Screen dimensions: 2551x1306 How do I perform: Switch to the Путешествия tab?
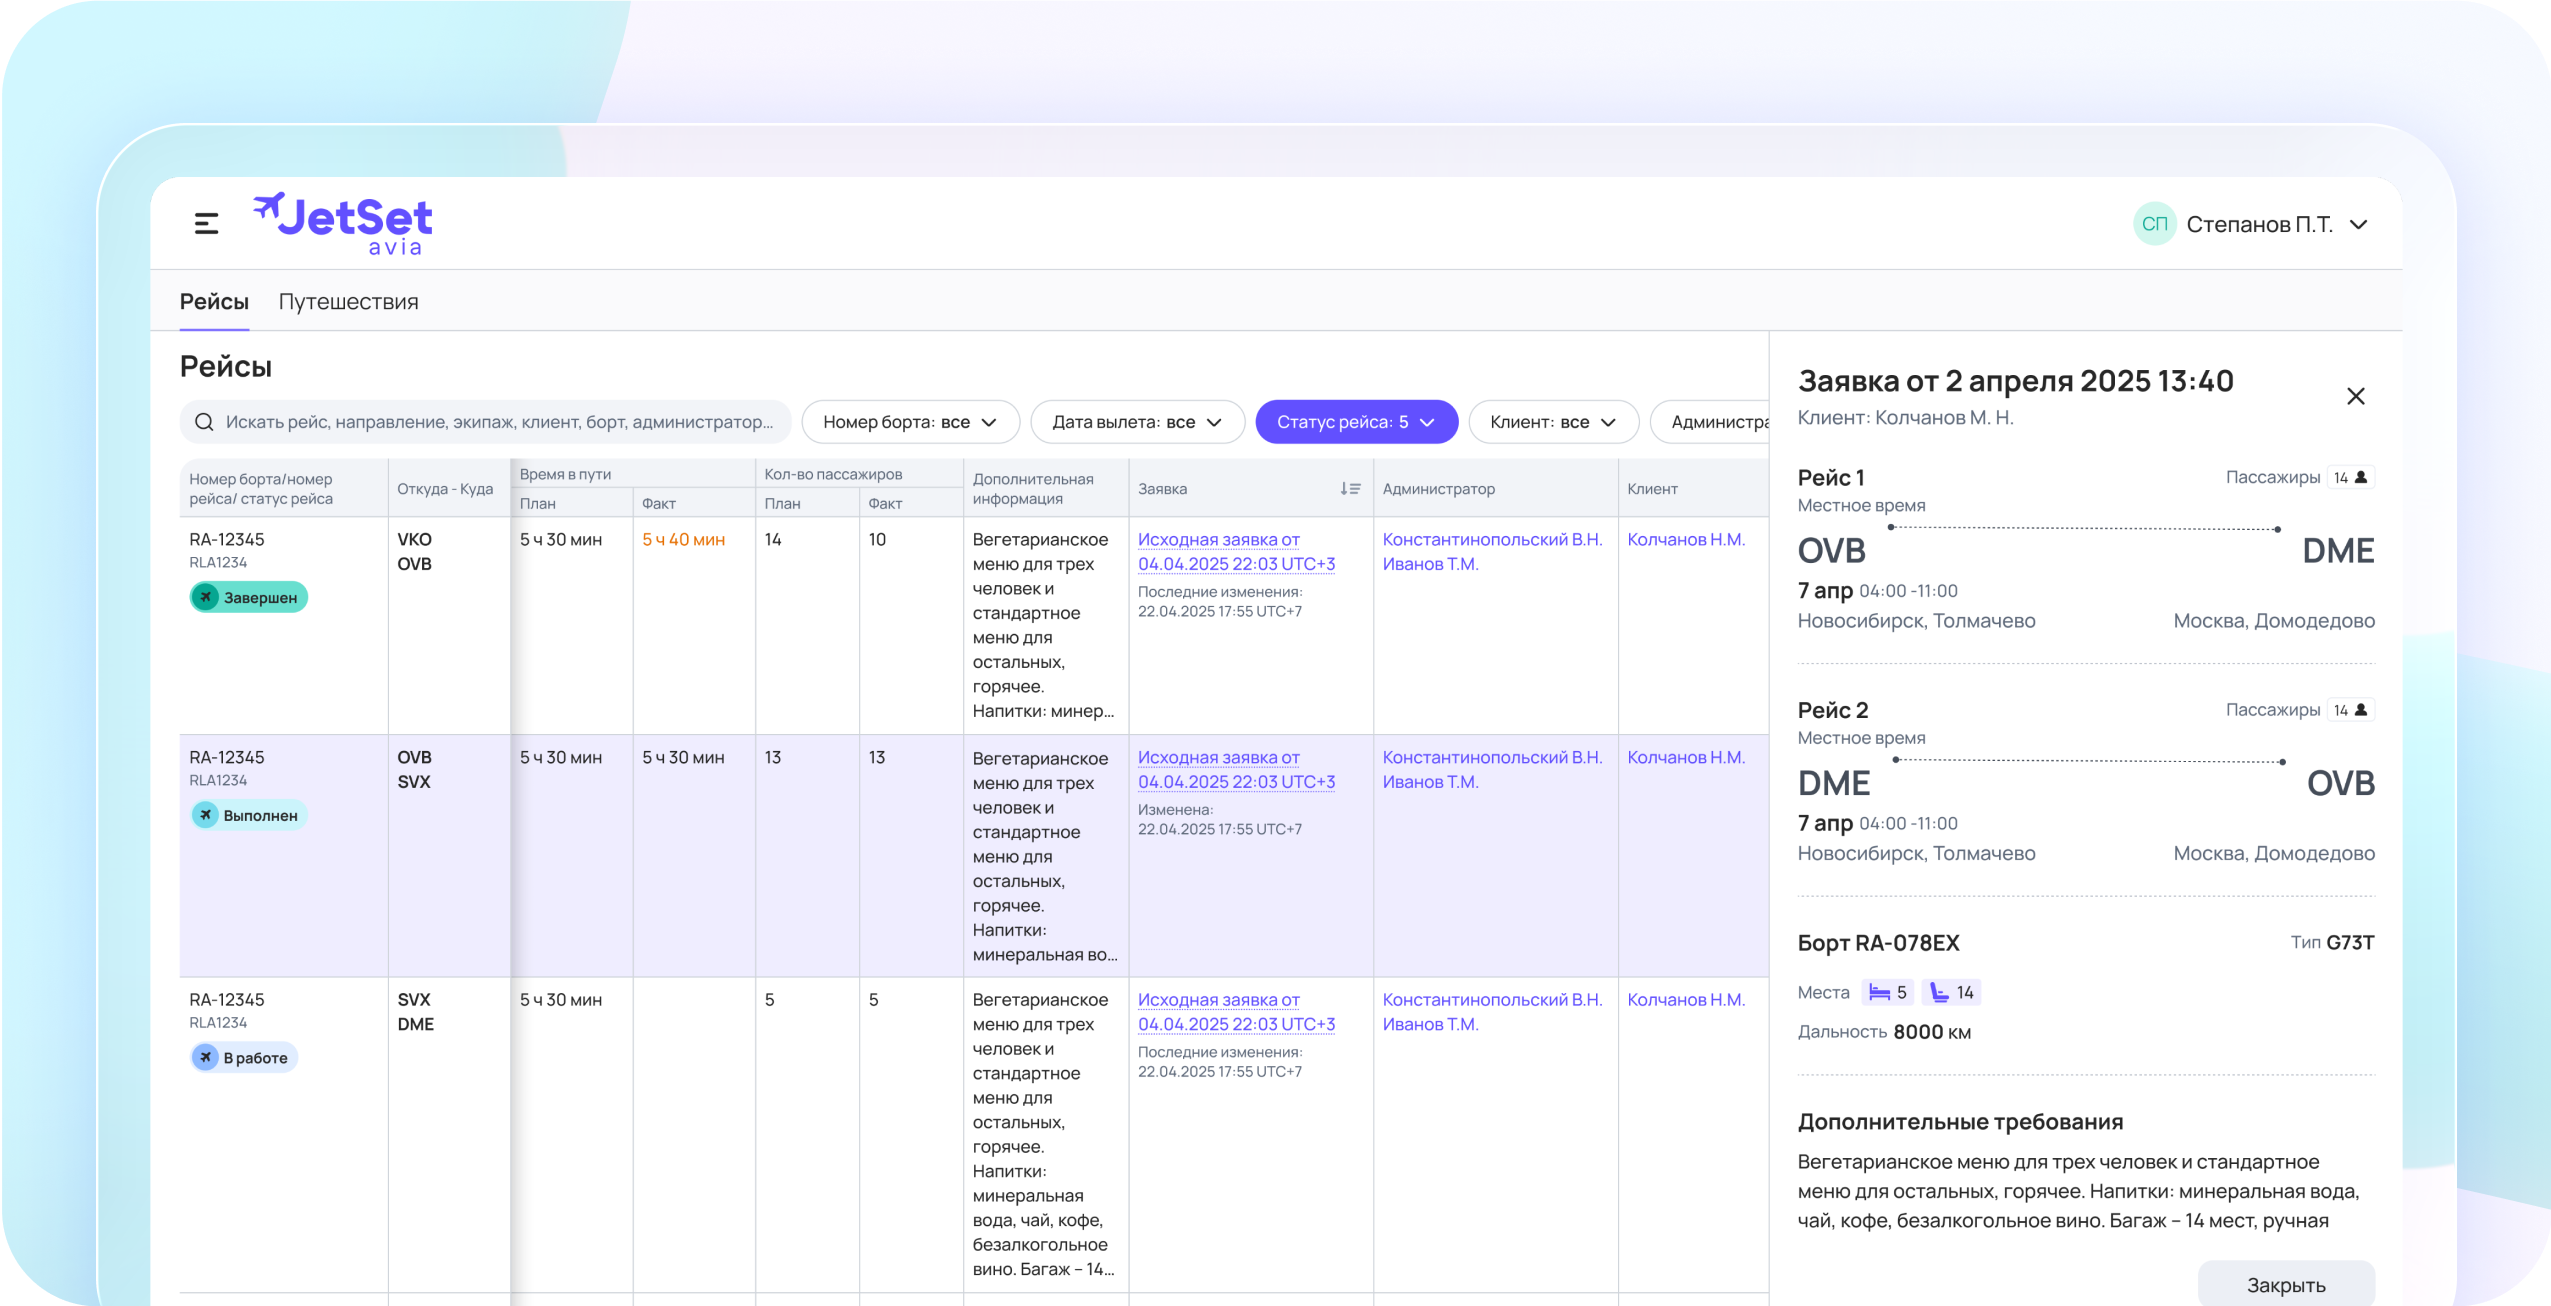[x=348, y=302]
